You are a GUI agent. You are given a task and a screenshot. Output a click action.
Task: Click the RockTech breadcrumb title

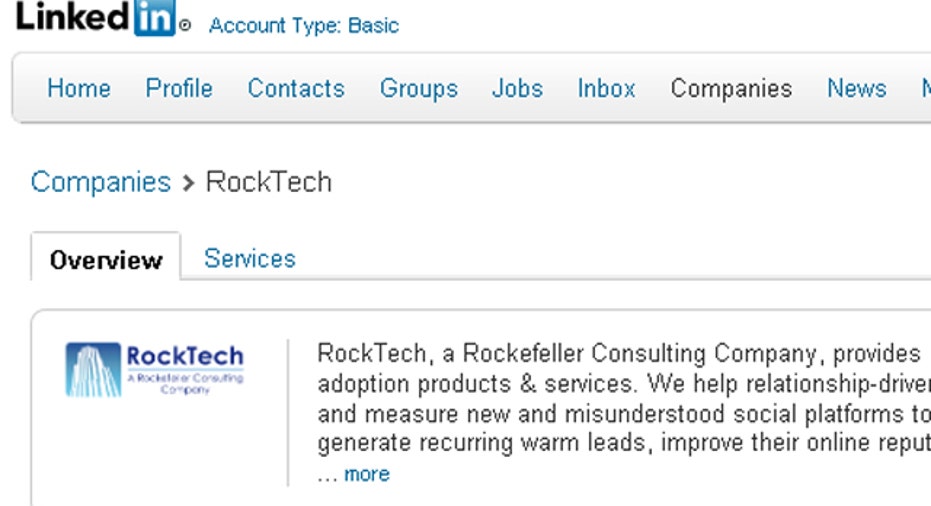(x=268, y=182)
